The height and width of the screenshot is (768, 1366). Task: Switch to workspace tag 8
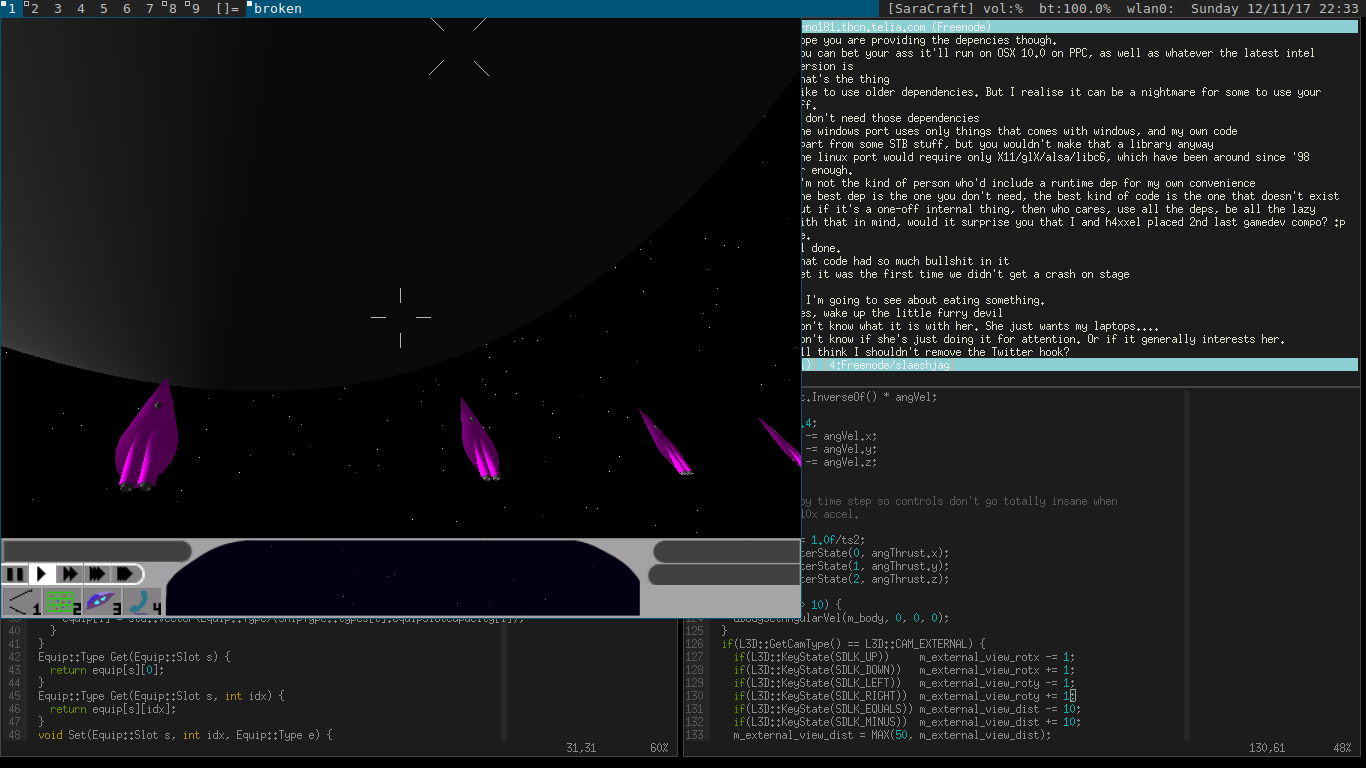point(171,8)
